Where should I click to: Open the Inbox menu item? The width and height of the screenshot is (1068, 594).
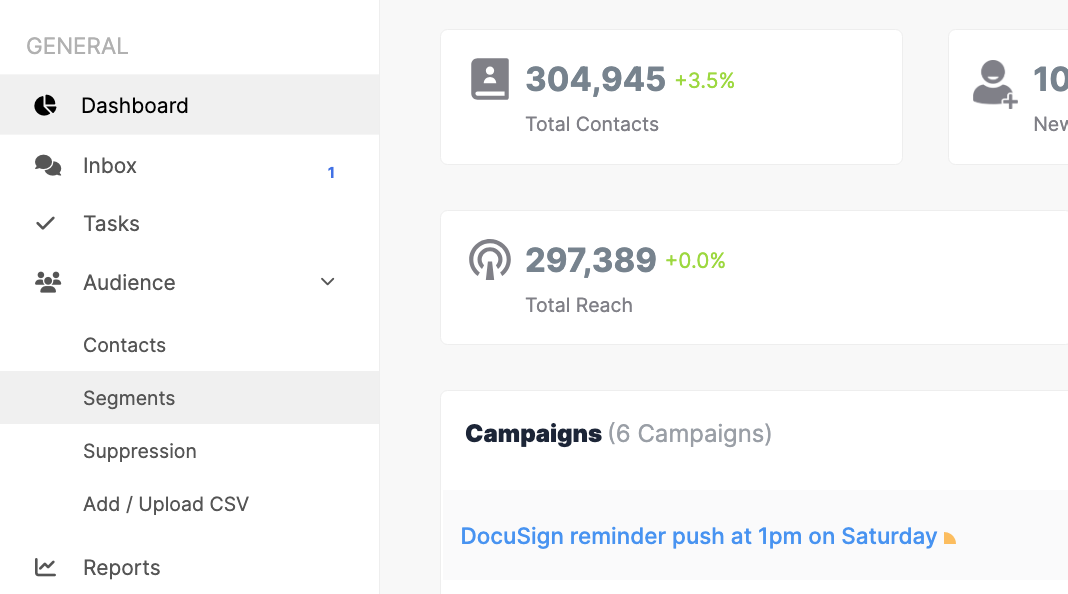(110, 165)
